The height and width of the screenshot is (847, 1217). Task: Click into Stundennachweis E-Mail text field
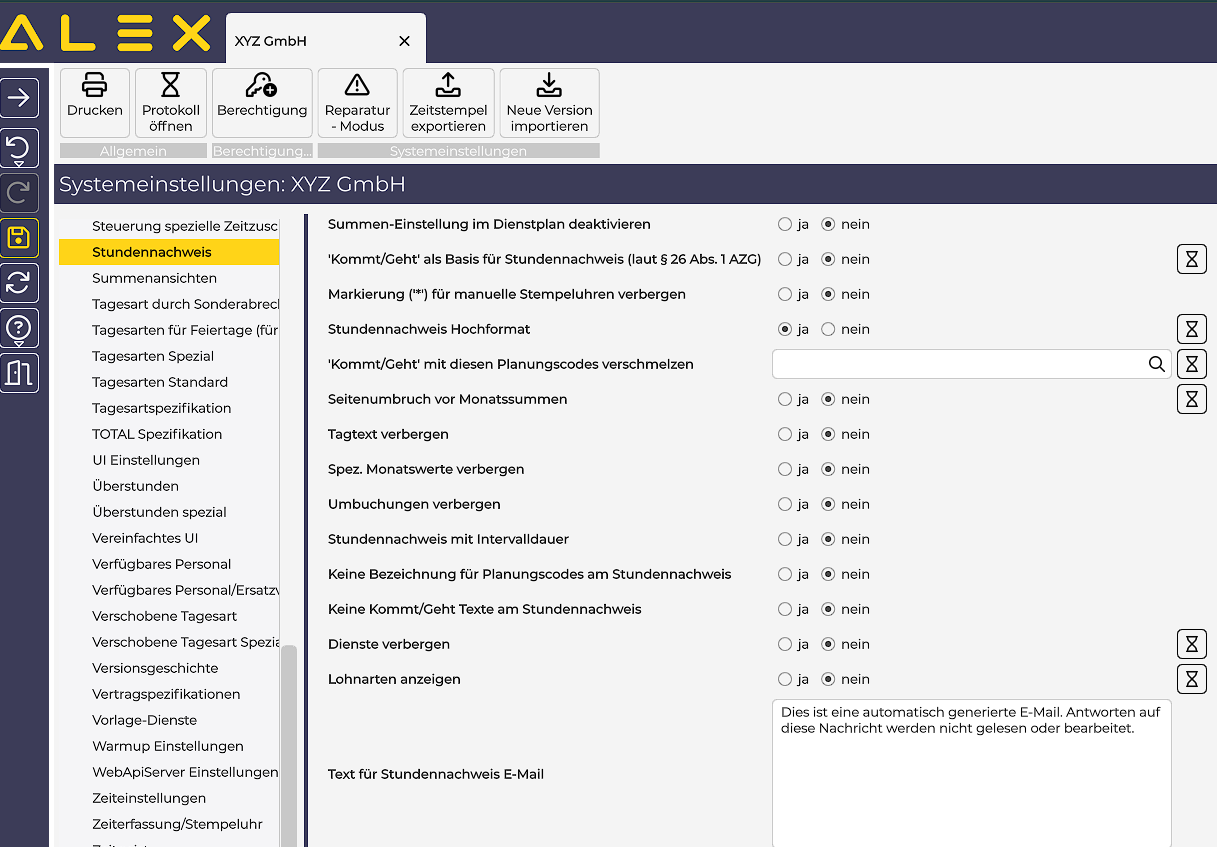point(970,780)
